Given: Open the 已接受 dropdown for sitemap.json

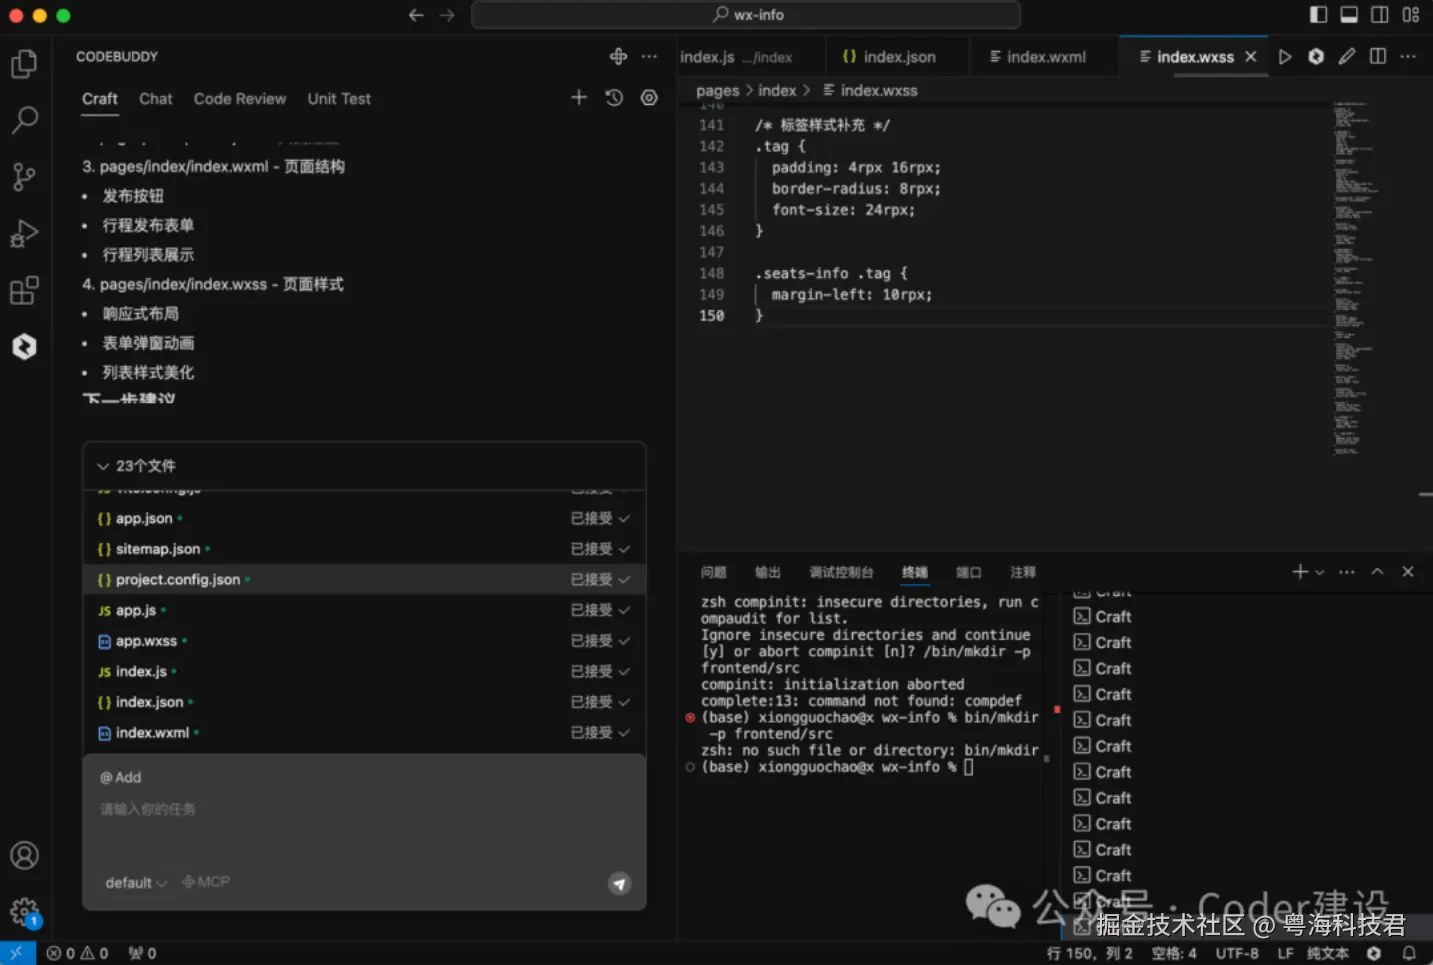Looking at the screenshot, I should click(600, 549).
